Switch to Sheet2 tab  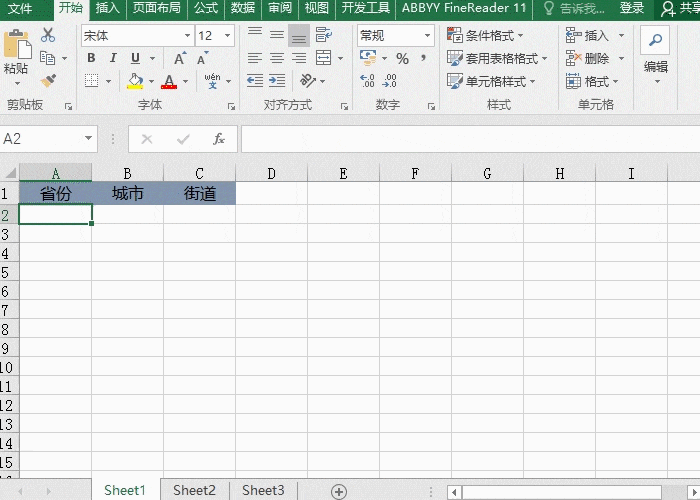pos(194,490)
